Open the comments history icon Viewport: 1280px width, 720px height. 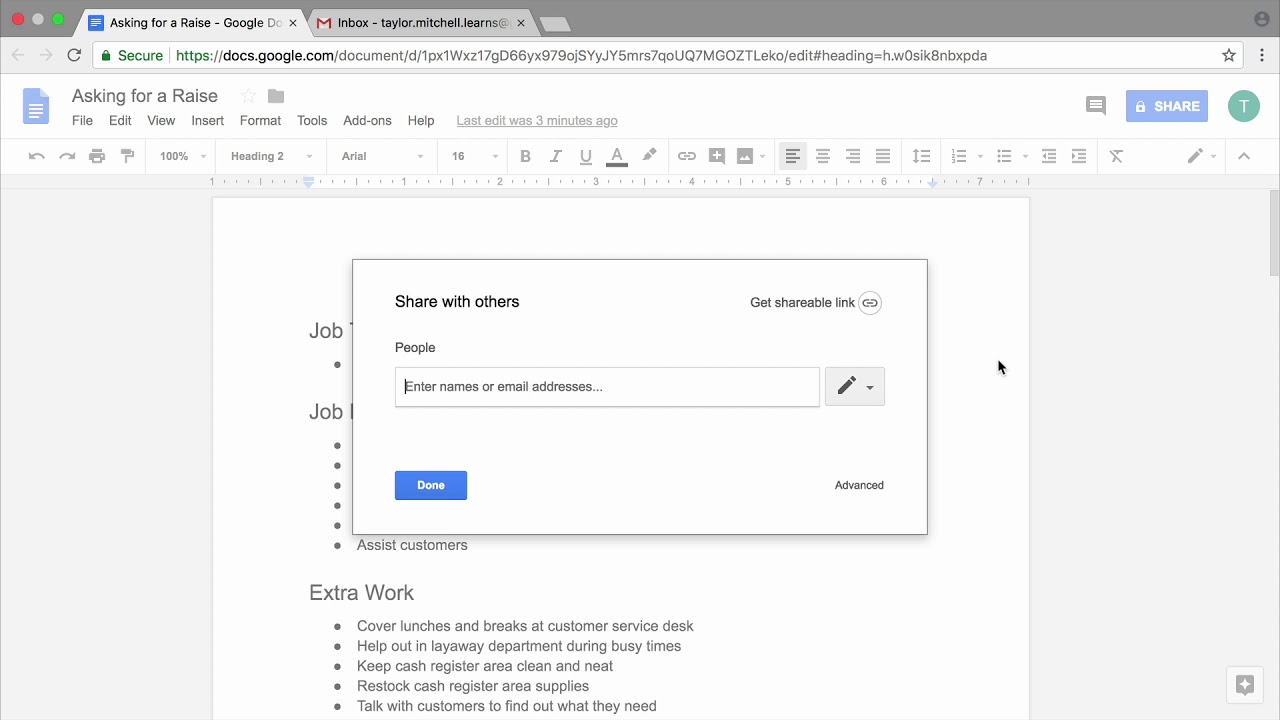pyautogui.click(x=1096, y=105)
